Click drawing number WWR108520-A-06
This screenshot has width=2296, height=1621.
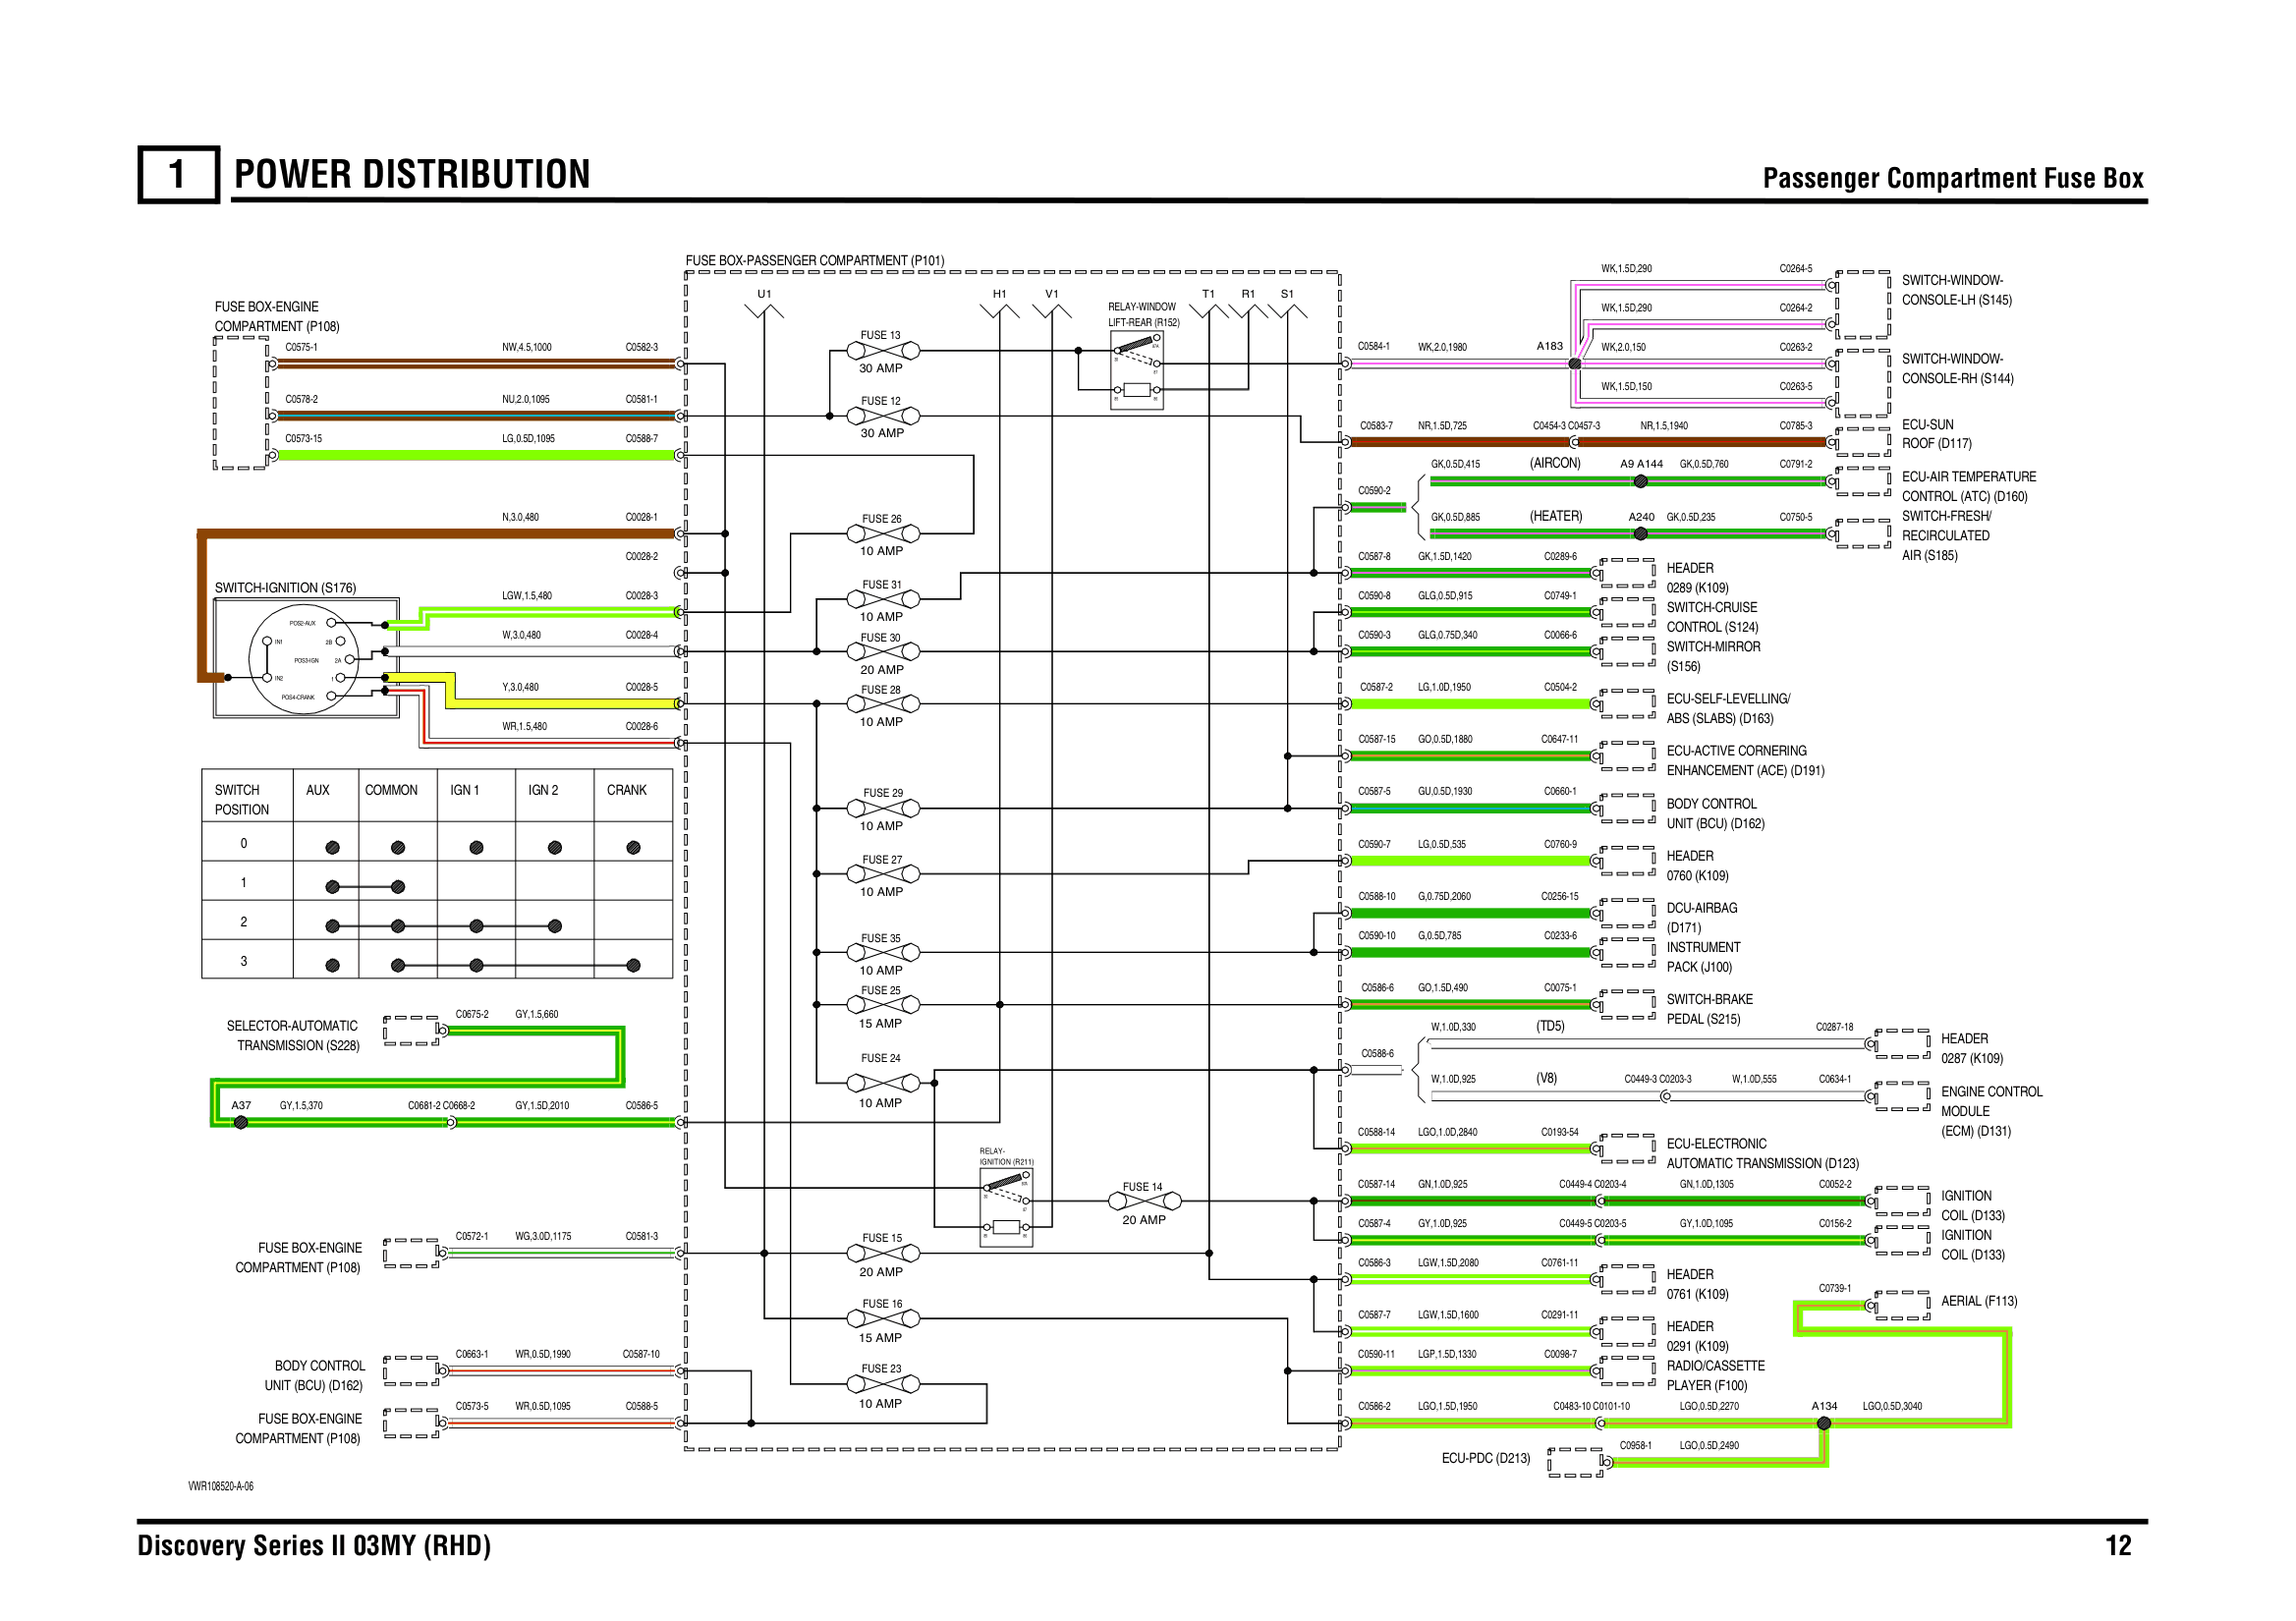click(221, 1486)
